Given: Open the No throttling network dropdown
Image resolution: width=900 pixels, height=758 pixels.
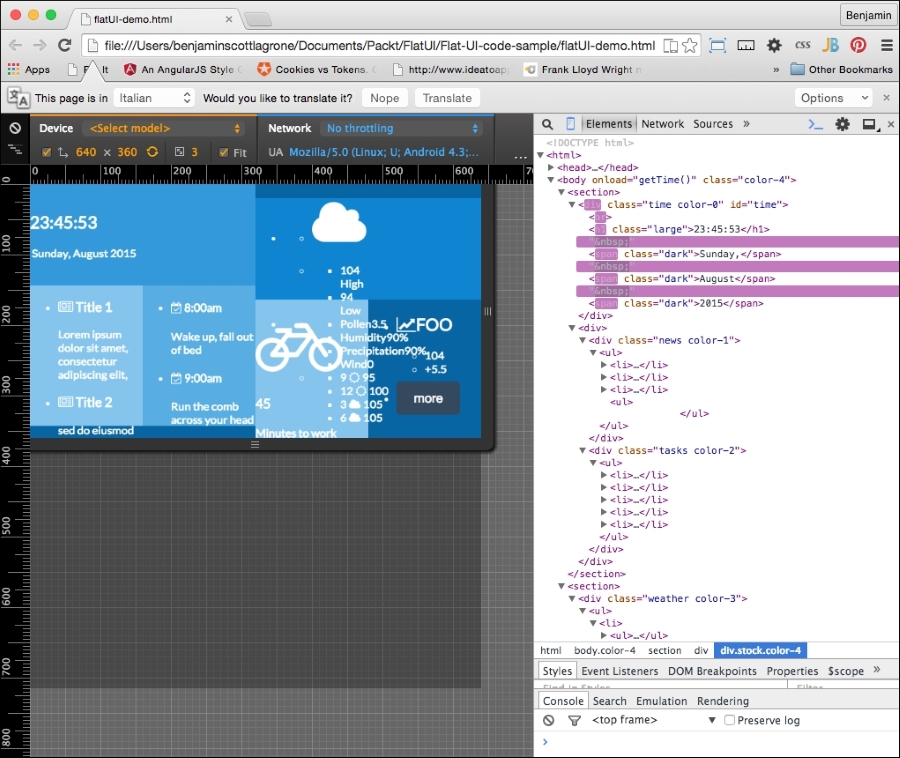Looking at the screenshot, I should coord(400,128).
